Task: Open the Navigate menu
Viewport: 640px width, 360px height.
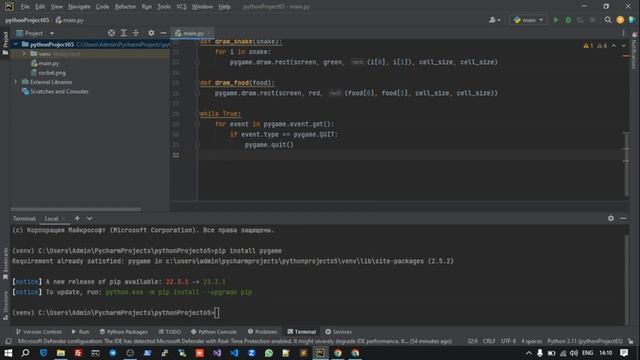Action: pos(79,7)
